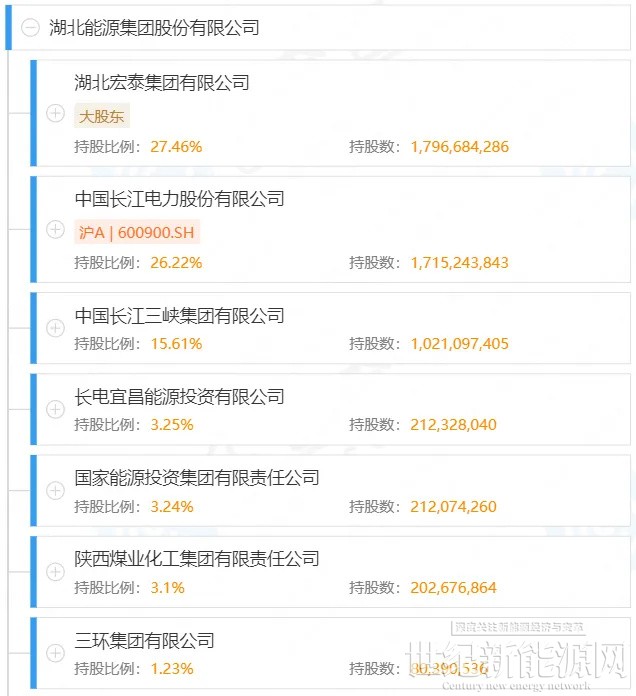The width and height of the screenshot is (636, 696).
Task: Expand the 长电宜昌能源投资有限公司 node
Action: tap(55, 409)
